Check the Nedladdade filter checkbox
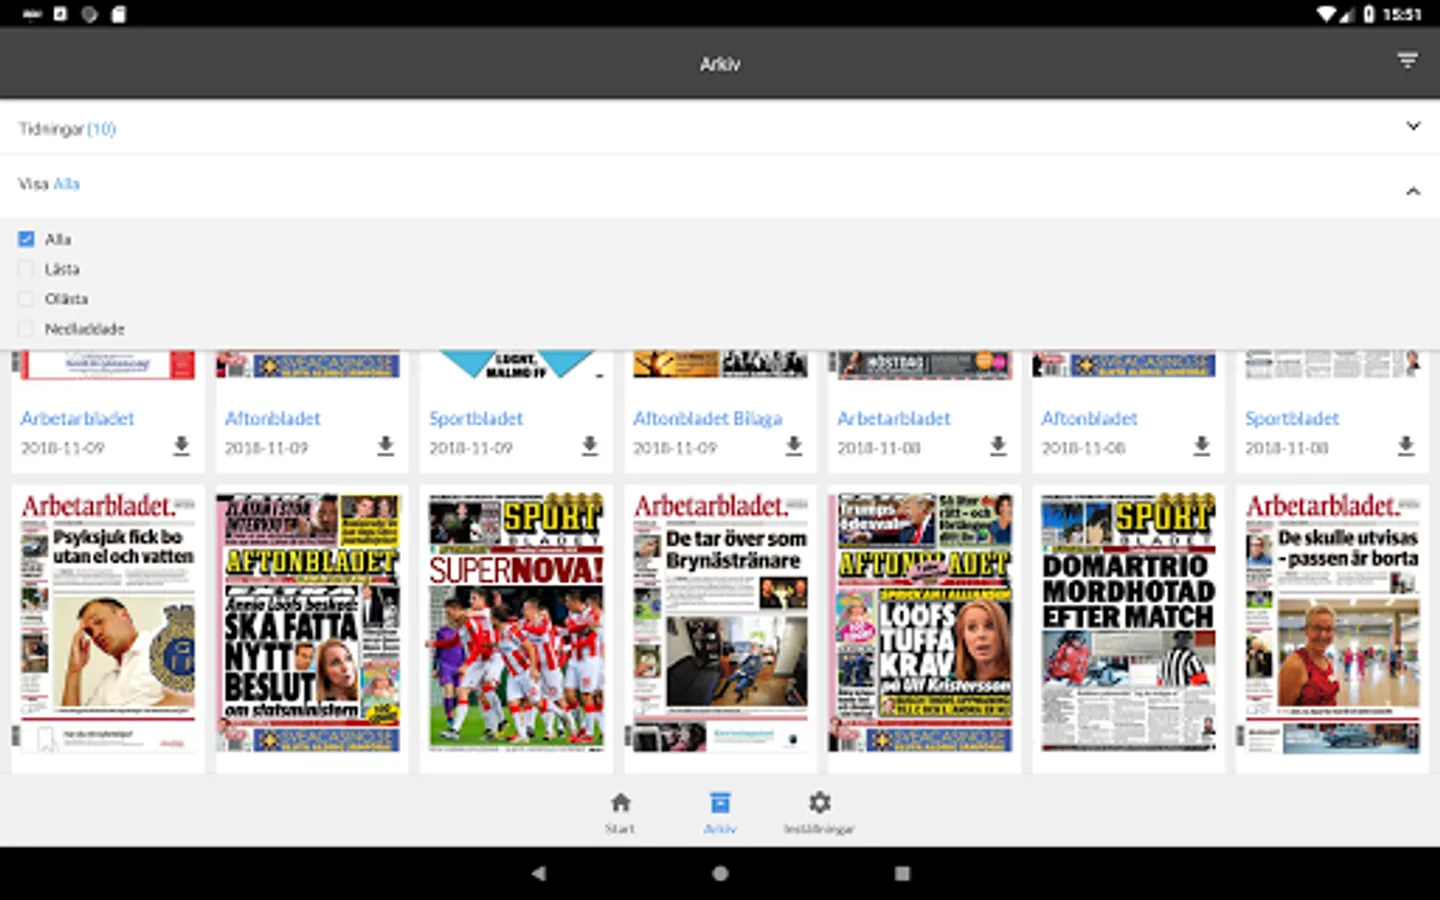Viewport: 1440px width, 900px height. pyautogui.click(x=26, y=329)
